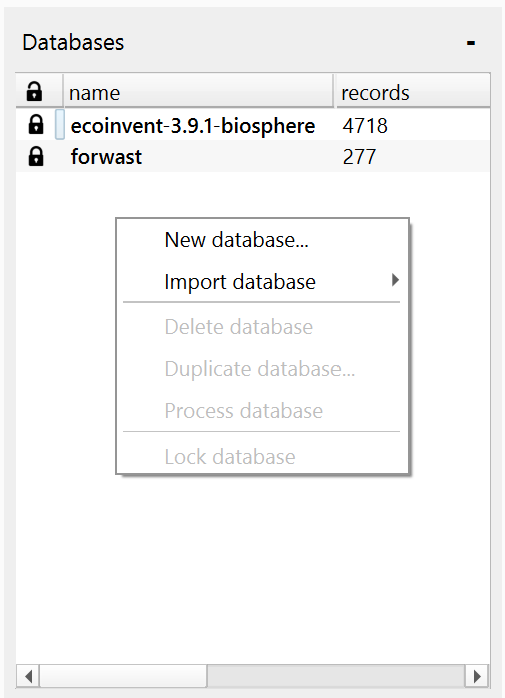Sort table by records column header
This screenshot has height=698, width=505.
tap(413, 92)
